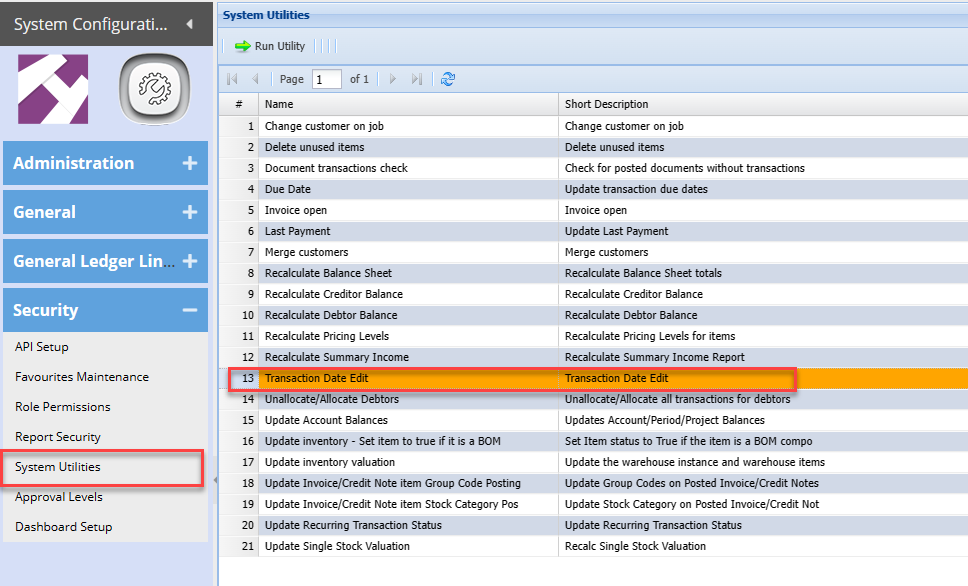
Task: Refresh the System Utilities list
Action: point(448,79)
